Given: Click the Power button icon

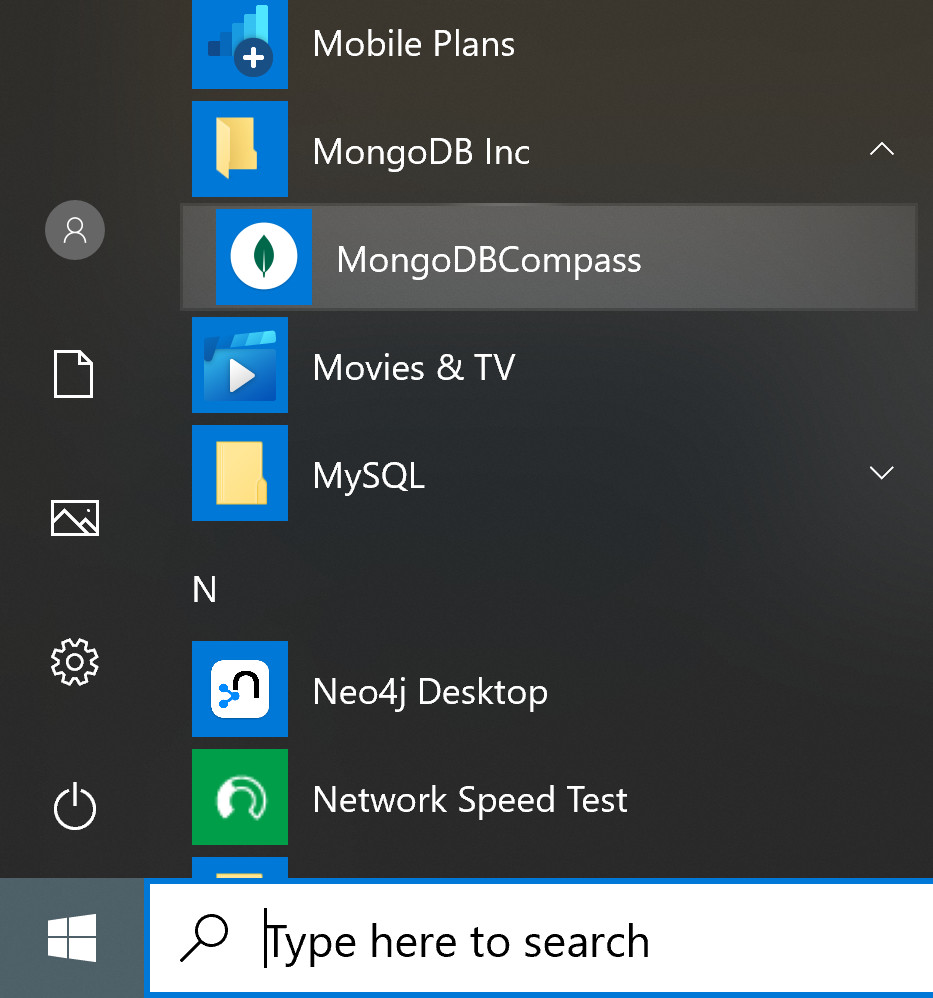Looking at the screenshot, I should [x=75, y=807].
